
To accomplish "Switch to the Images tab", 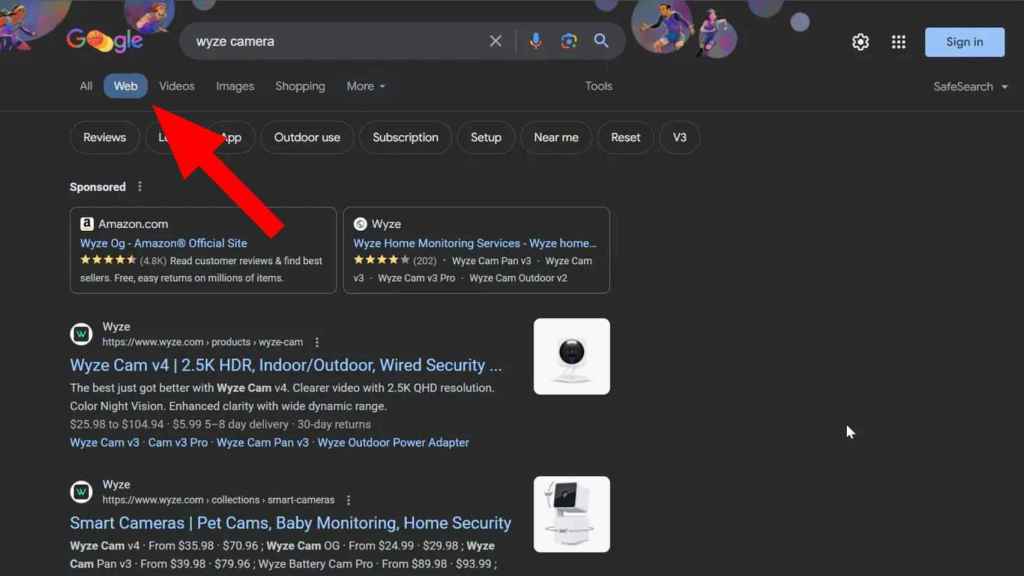I will [x=235, y=86].
